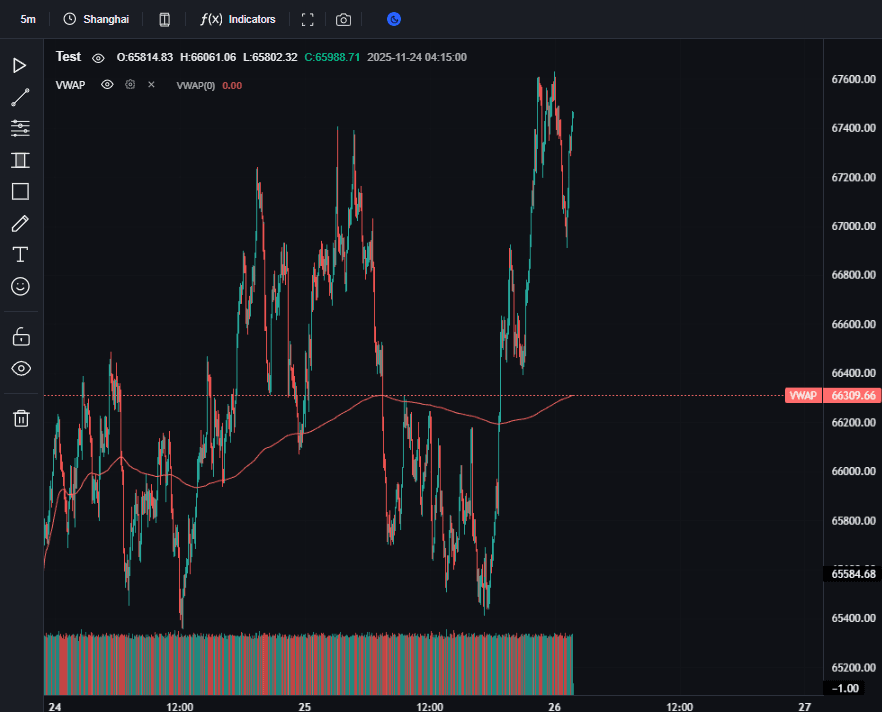Enter fullscreen chart mode
This screenshot has width=882, height=712.
308,19
